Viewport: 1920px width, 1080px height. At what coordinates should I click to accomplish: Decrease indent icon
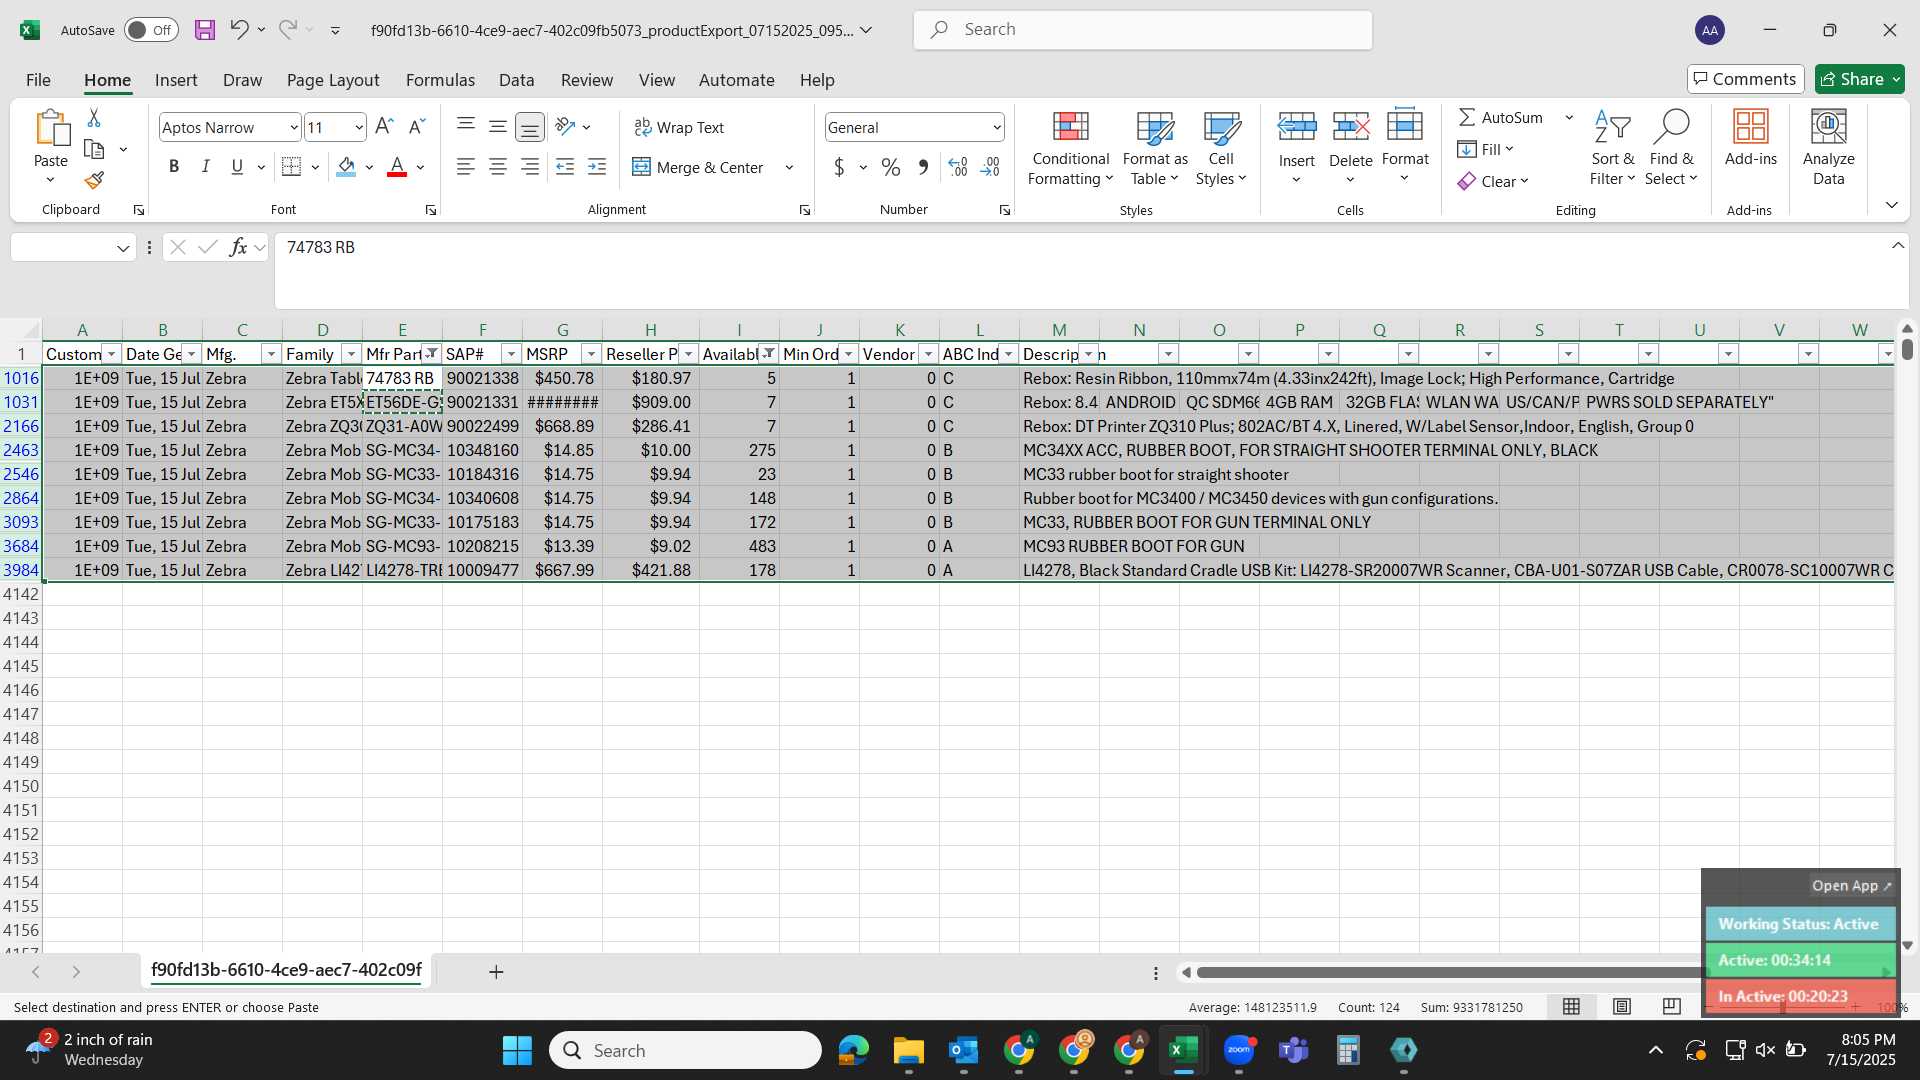point(565,167)
